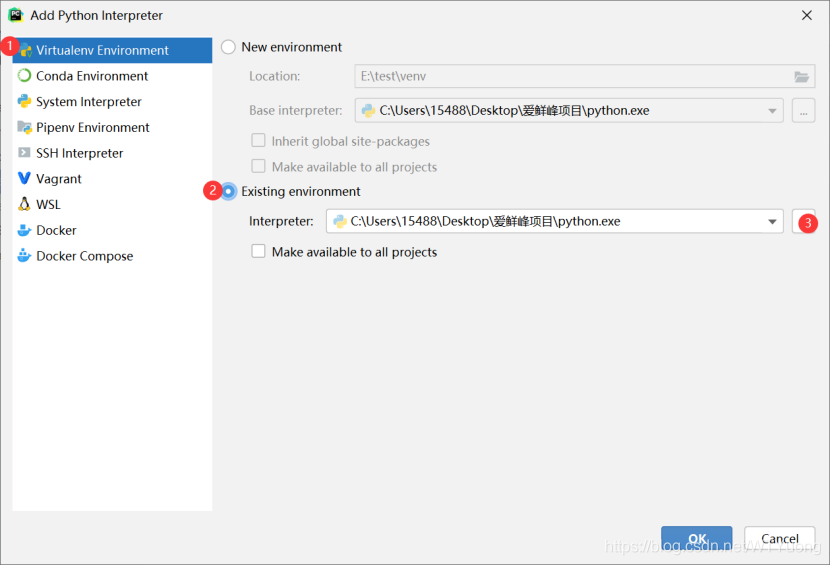Open System Interpreter option
The width and height of the screenshot is (830, 565).
click(x=112, y=101)
